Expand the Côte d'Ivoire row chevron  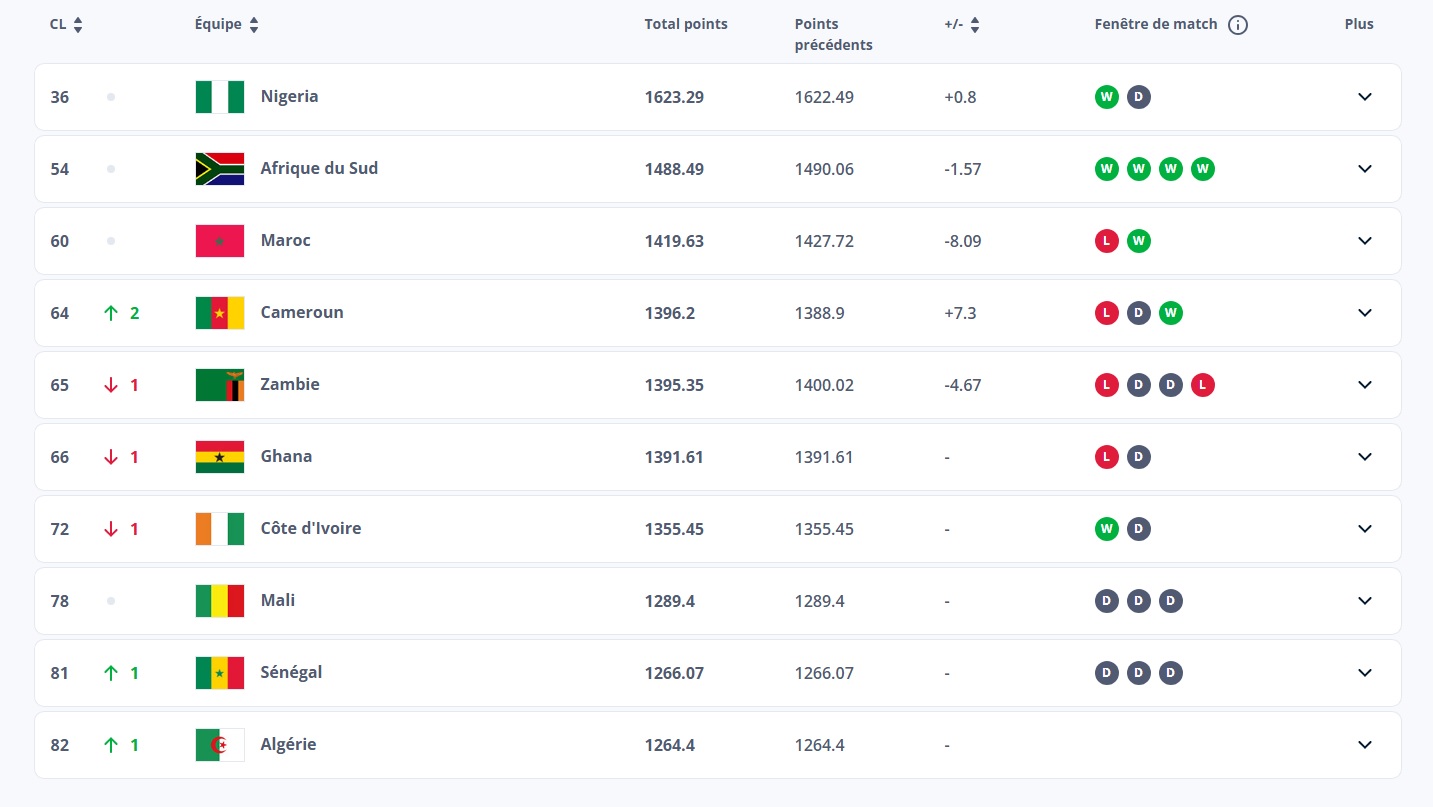(x=1364, y=529)
